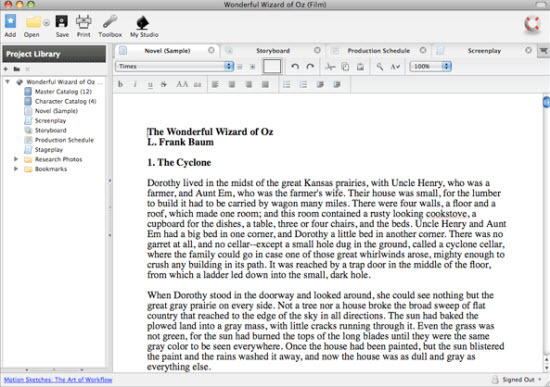The height and width of the screenshot is (387, 550).
Task: Click the tab overflow button after Screenplay
Action: pos(543,51)
